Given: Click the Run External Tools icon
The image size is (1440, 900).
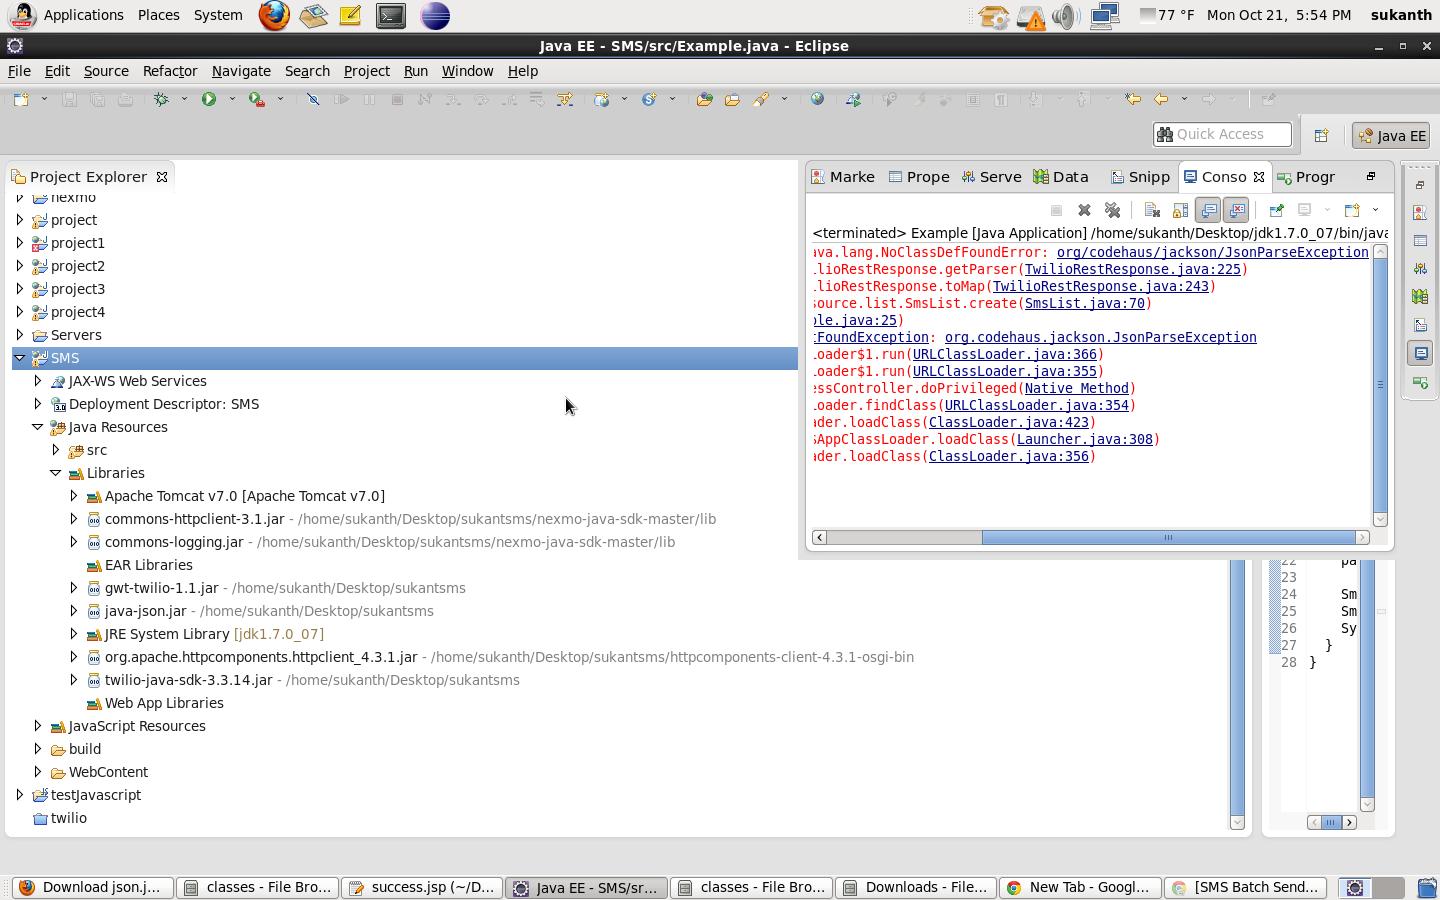Looking at the screenshot, I should point(257,99).
